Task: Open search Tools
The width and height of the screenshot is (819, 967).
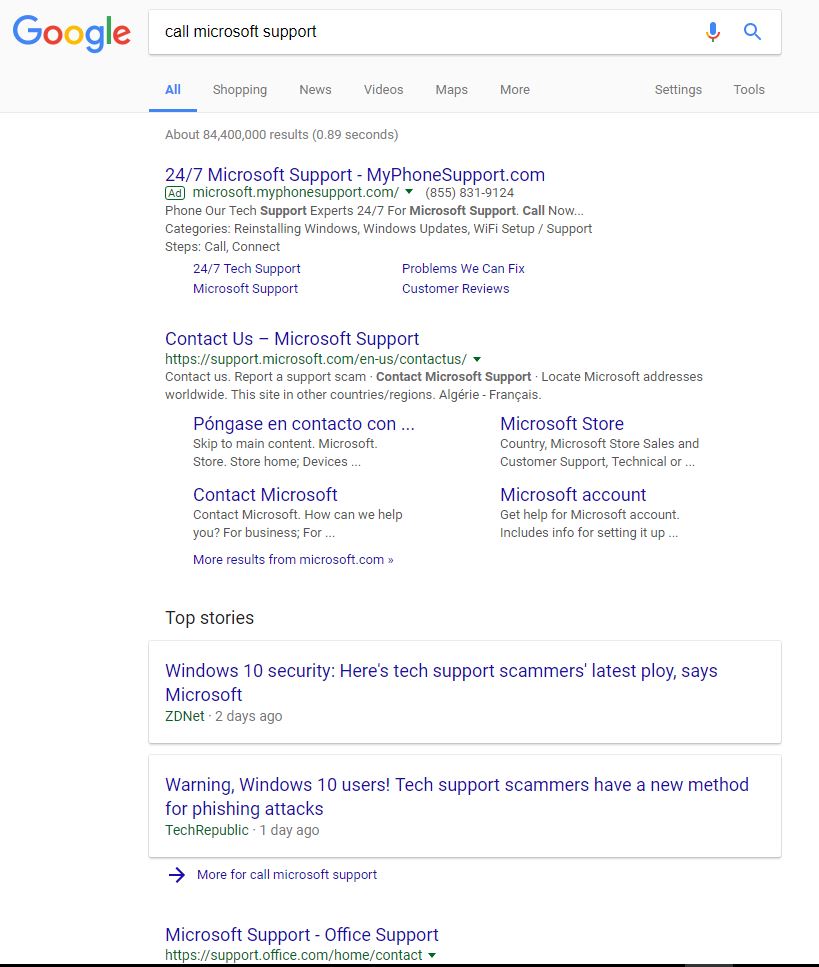Action: [x=749, y=90]
